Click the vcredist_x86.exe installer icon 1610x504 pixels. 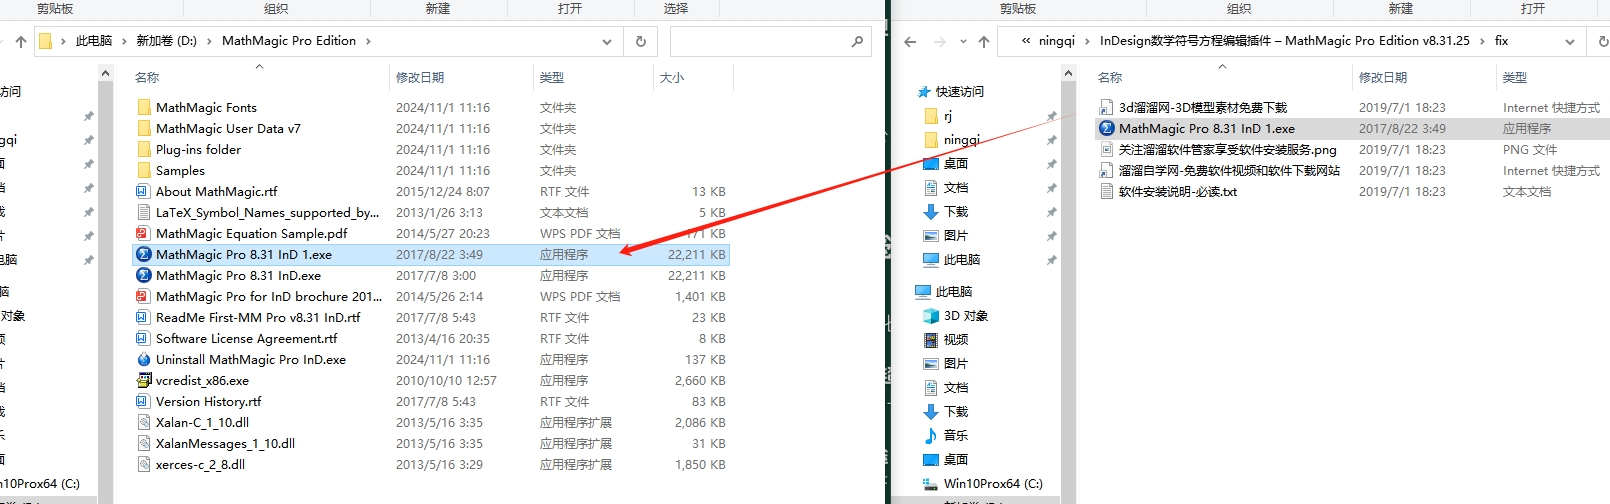[144, 381]
